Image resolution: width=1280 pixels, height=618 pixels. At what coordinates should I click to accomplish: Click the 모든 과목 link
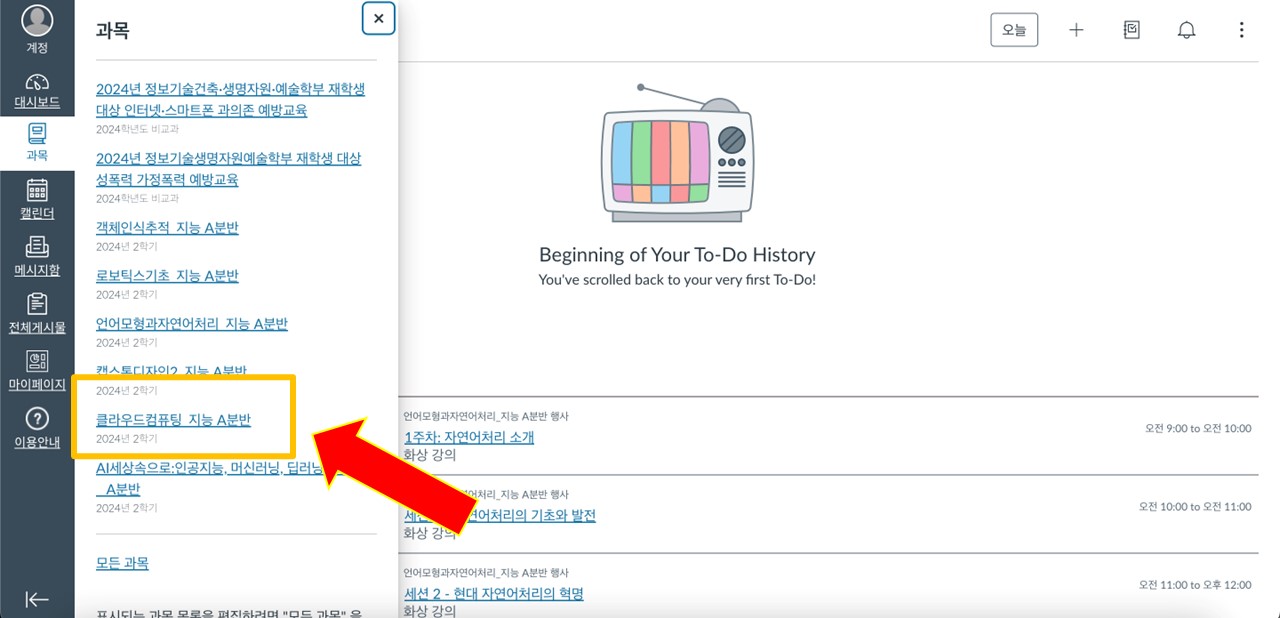coord(122,563)
